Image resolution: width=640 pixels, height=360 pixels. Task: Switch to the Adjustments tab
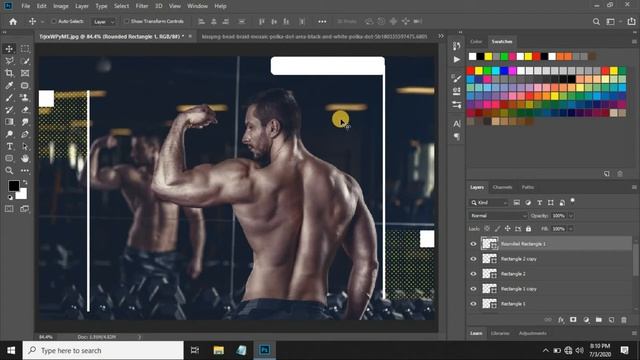(x=532, y=333)
